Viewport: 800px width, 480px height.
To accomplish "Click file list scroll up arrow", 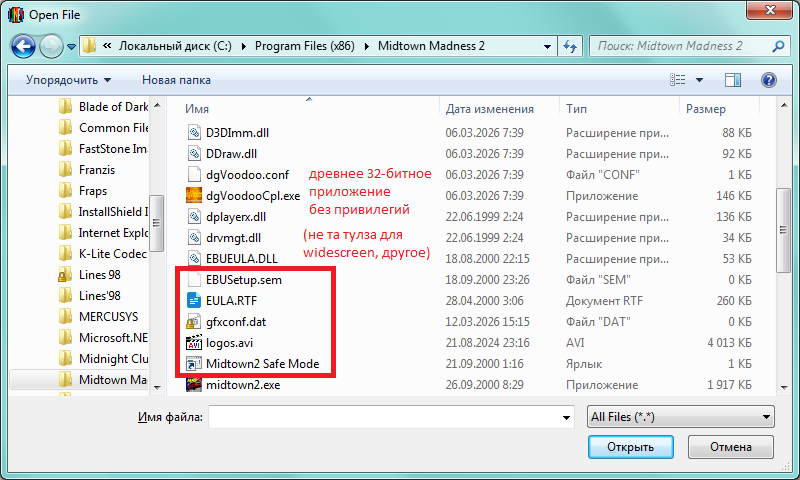I will 784,105.
